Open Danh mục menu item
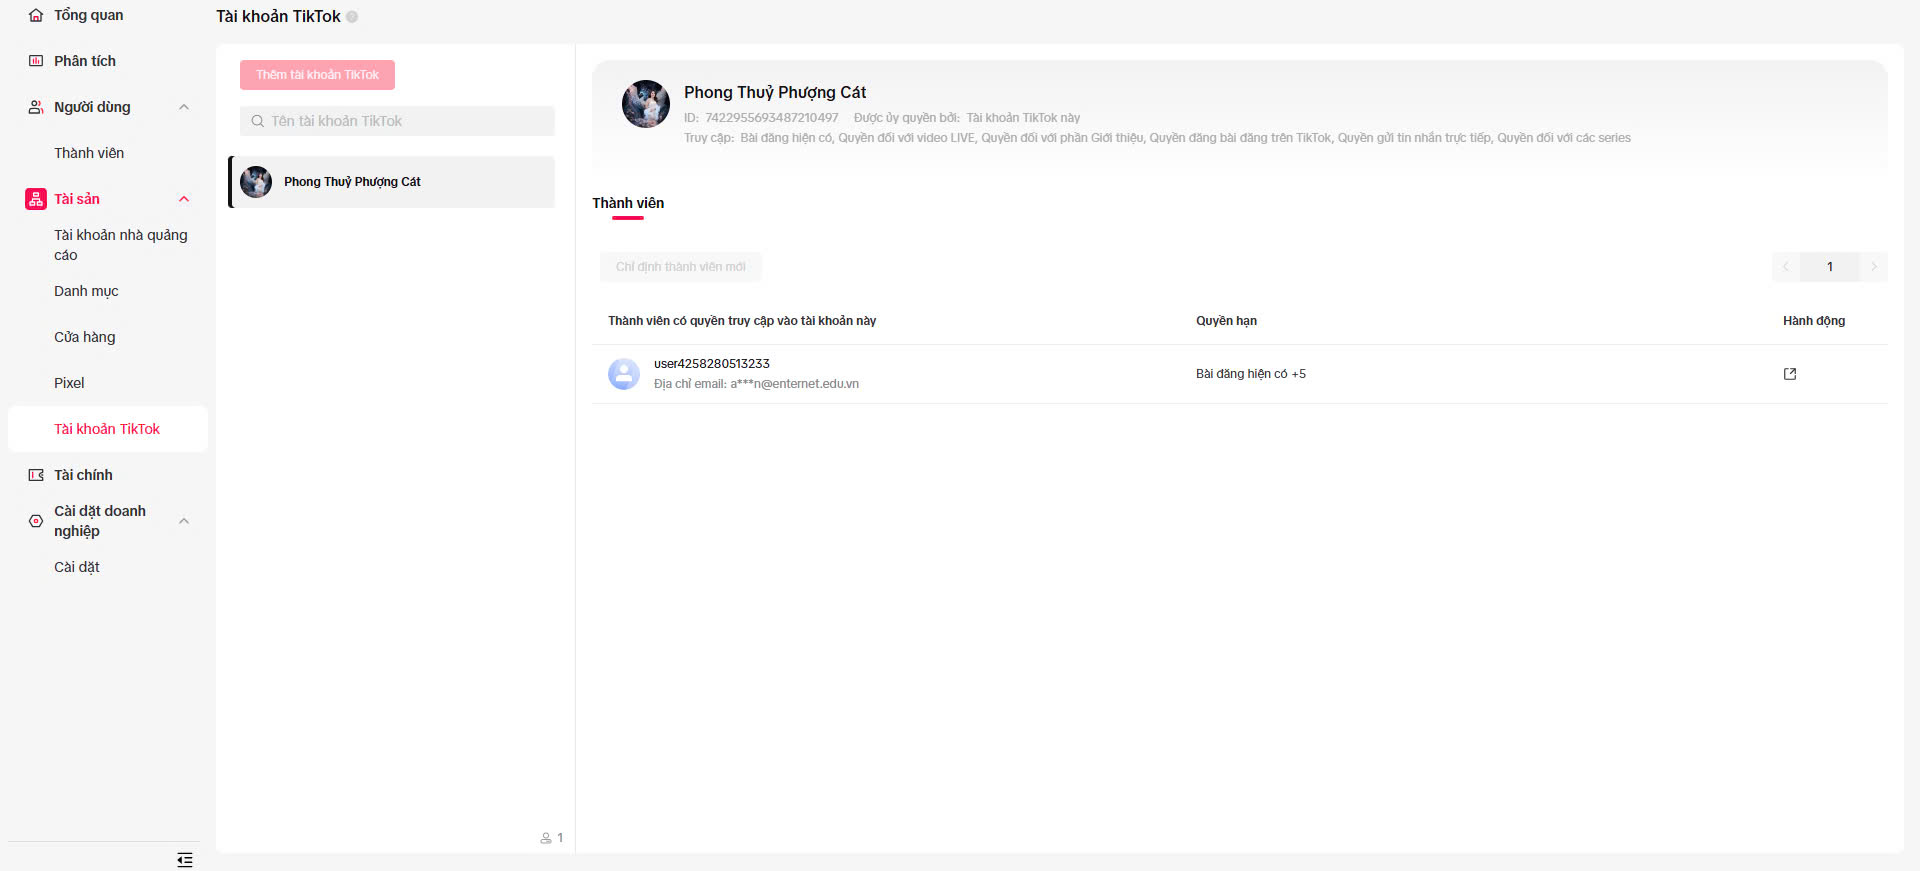The width and height of the screenshot is (1920, 871). tap(86, 291)
